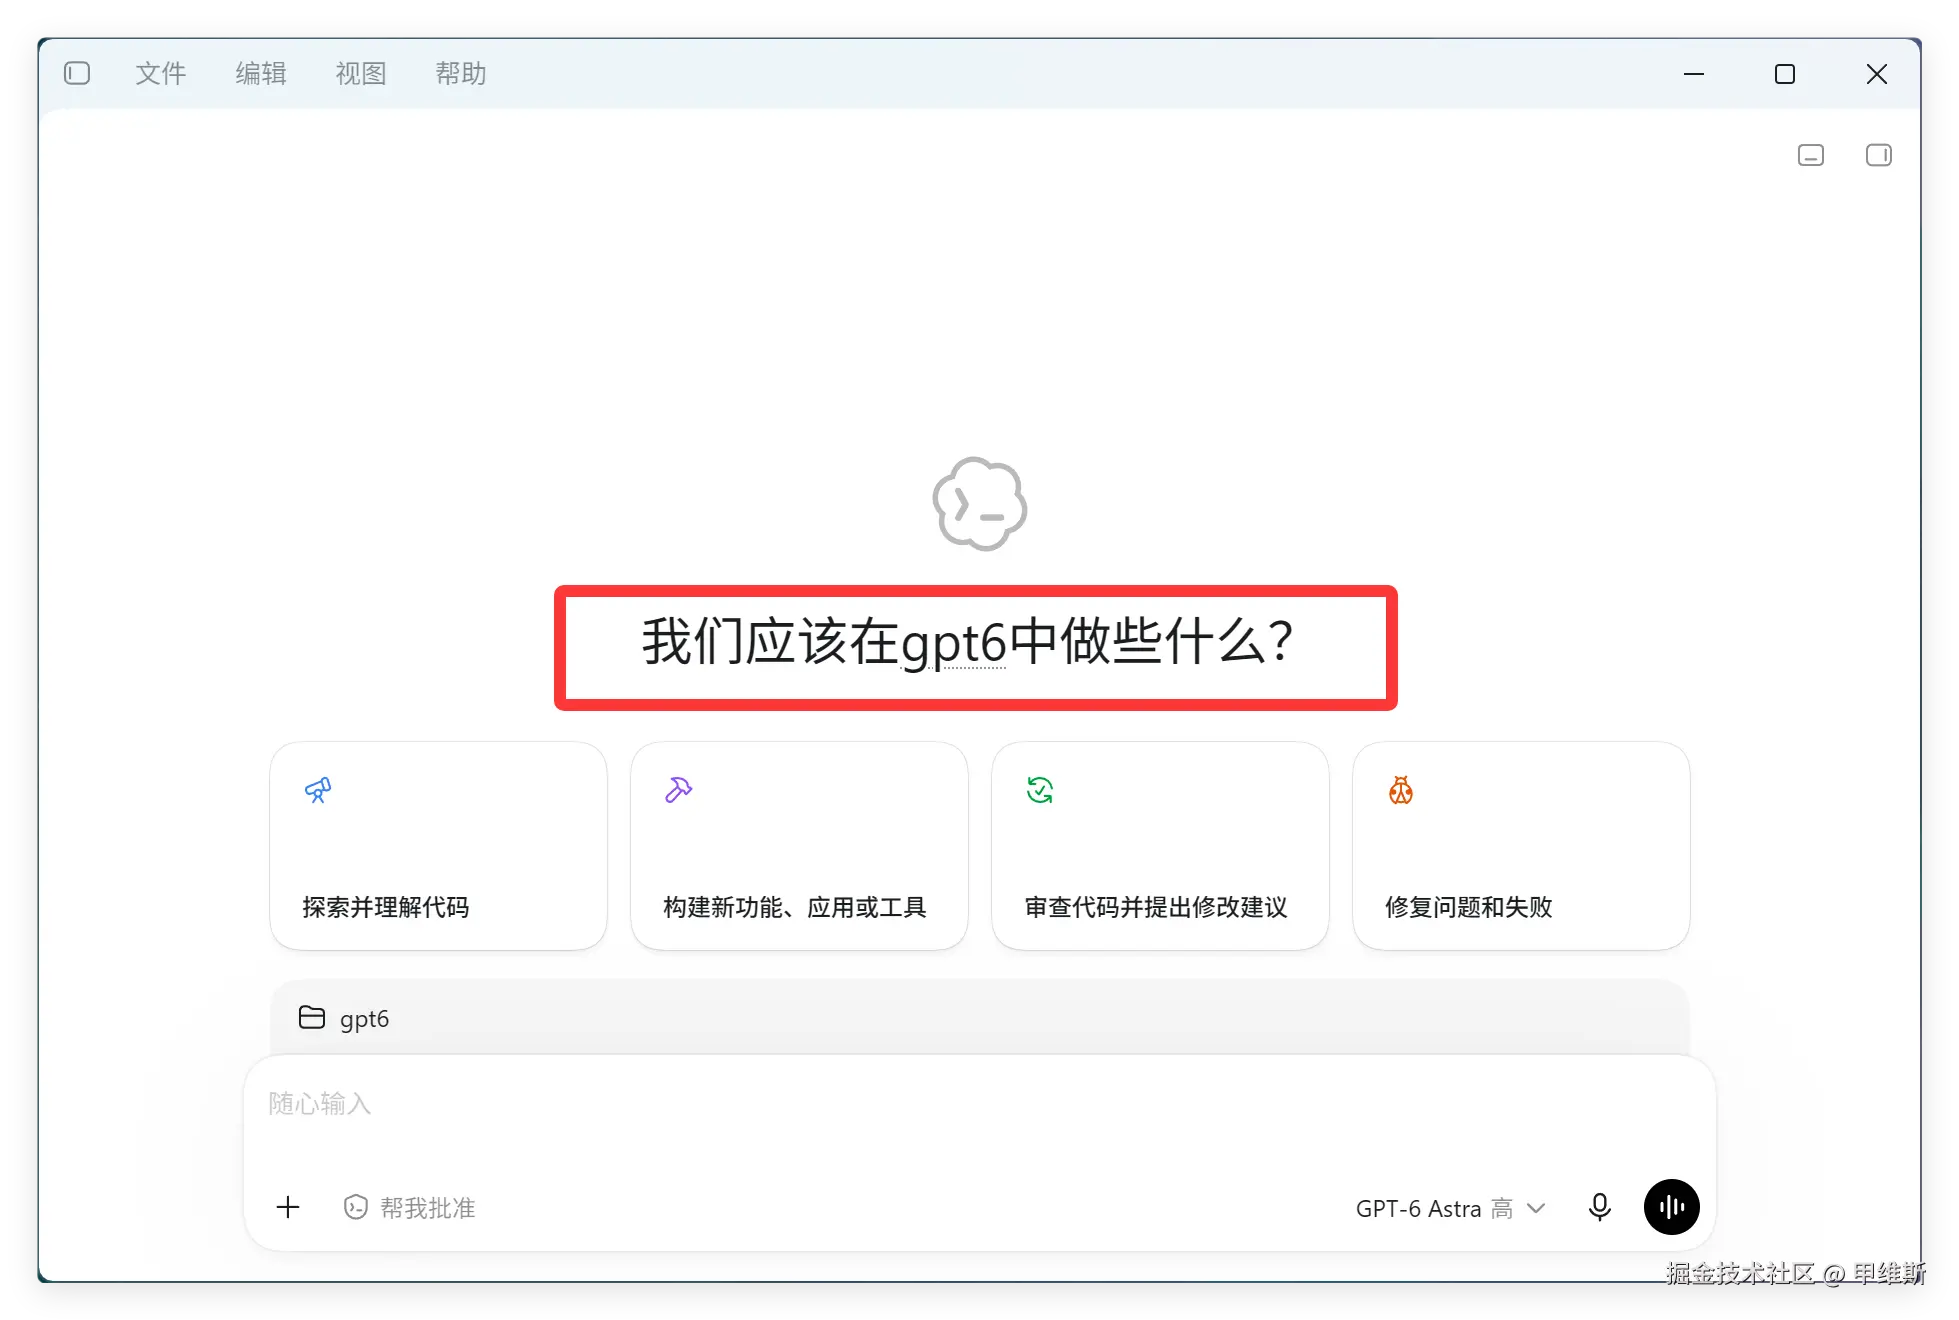Open the gpt6 folder selector
The width and height of the screenshot is (1959, 1320).
pos(344,1018)
